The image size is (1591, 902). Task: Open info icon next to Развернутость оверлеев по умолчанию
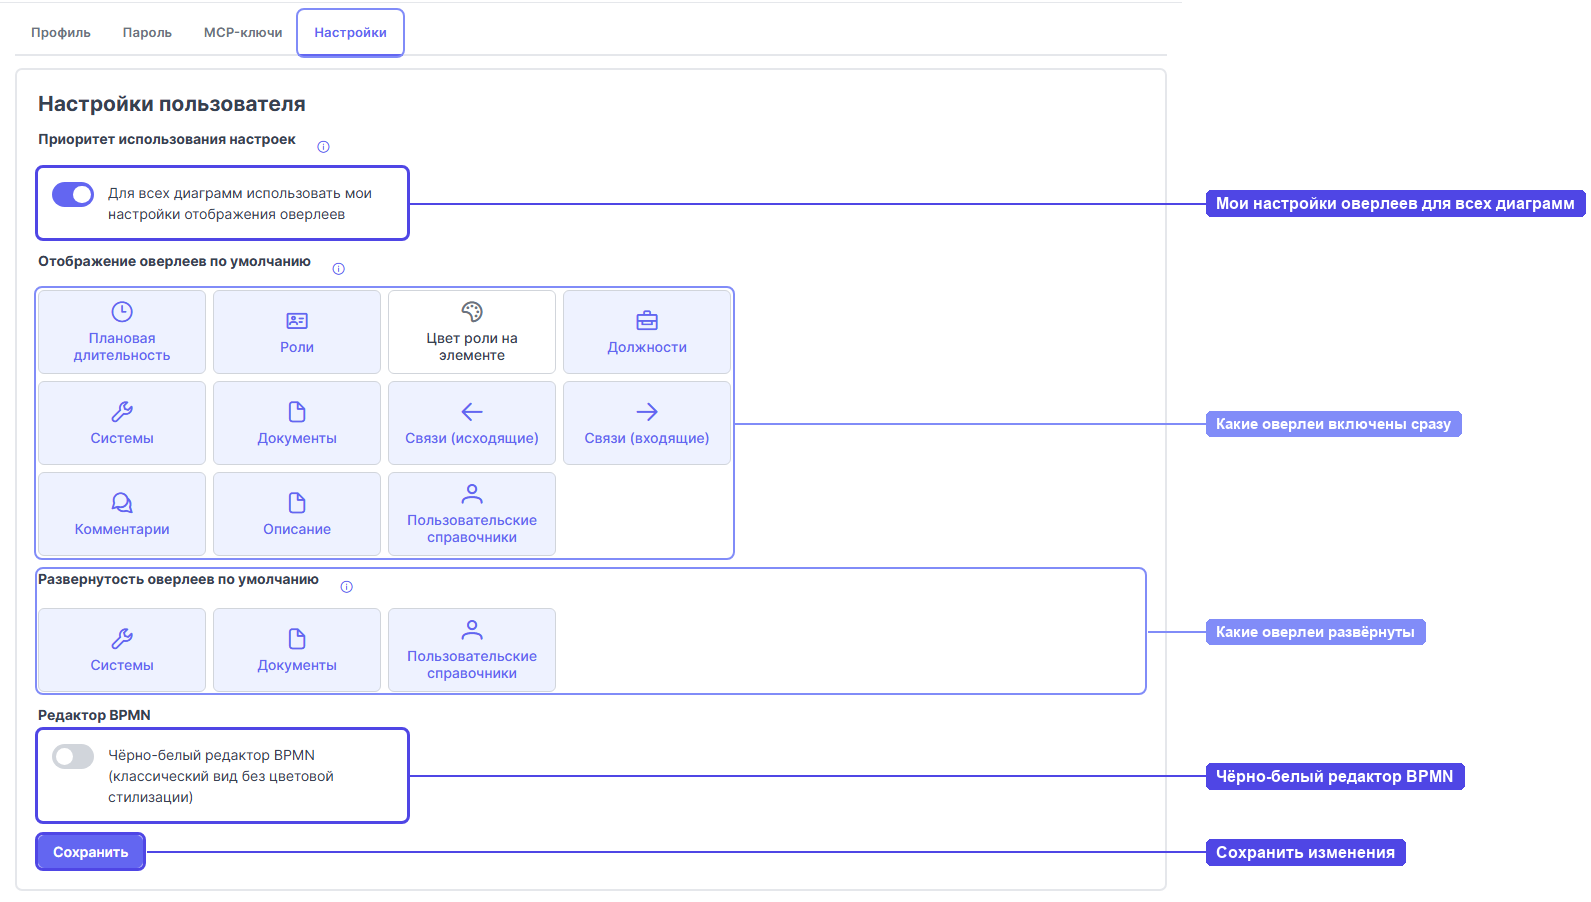[346, 587]
